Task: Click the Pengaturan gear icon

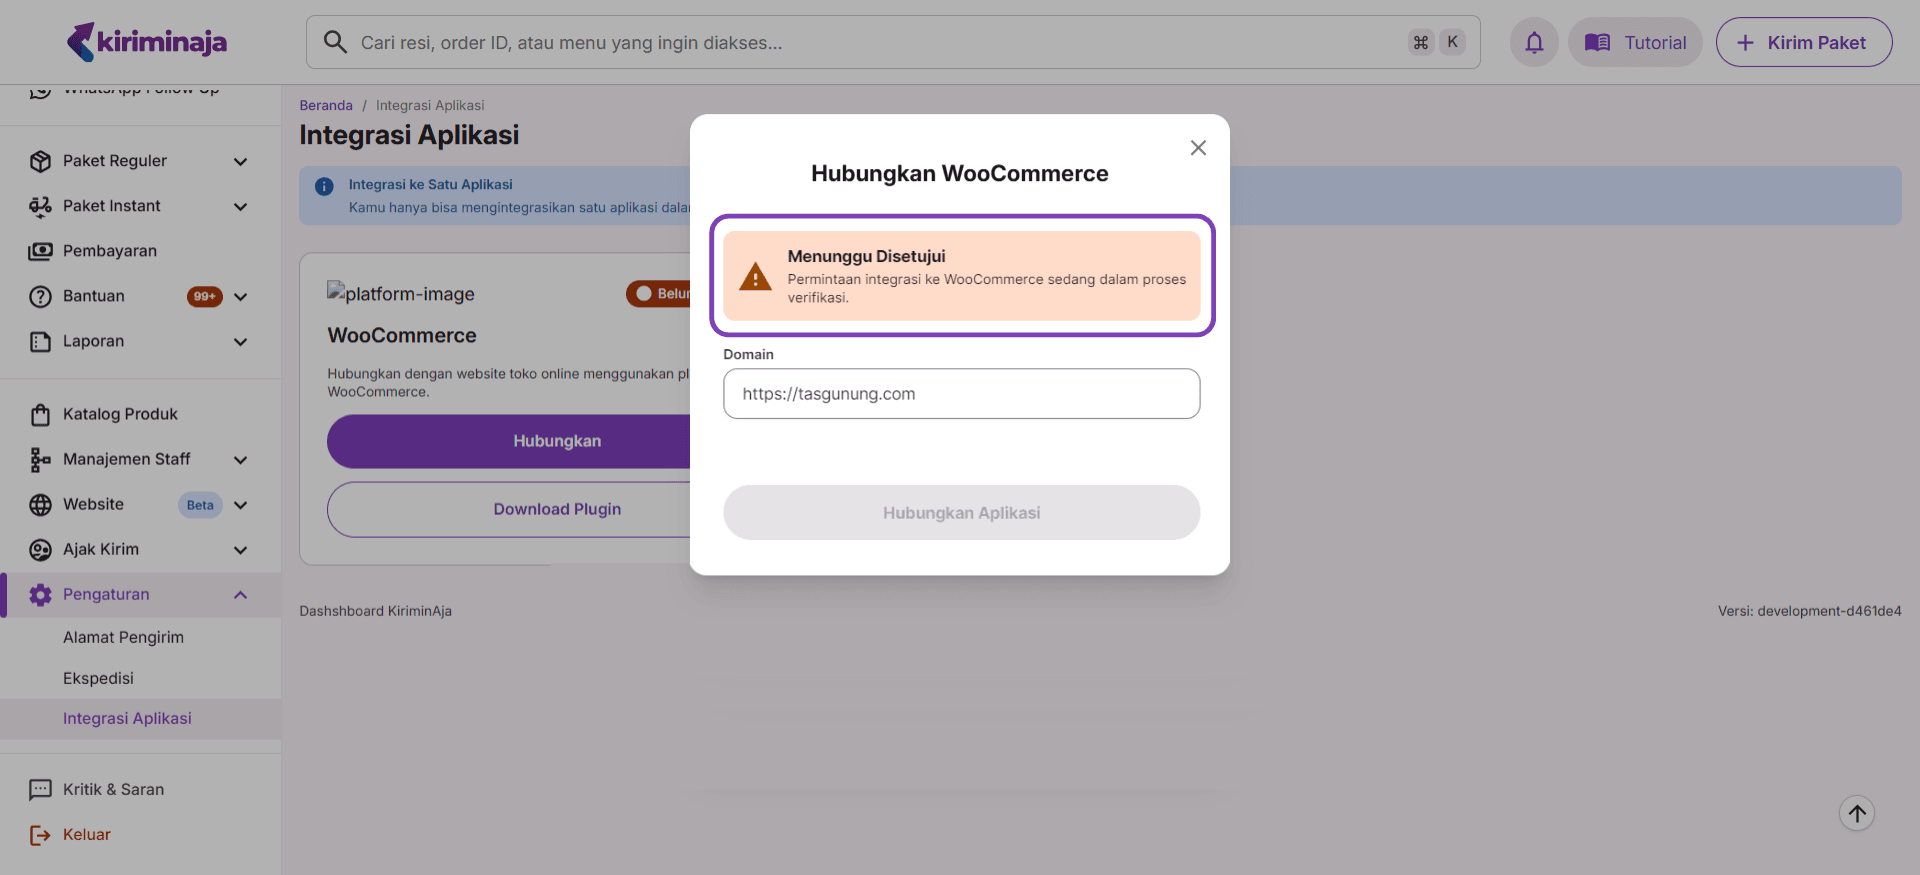Action: click(x=40, y=595)
